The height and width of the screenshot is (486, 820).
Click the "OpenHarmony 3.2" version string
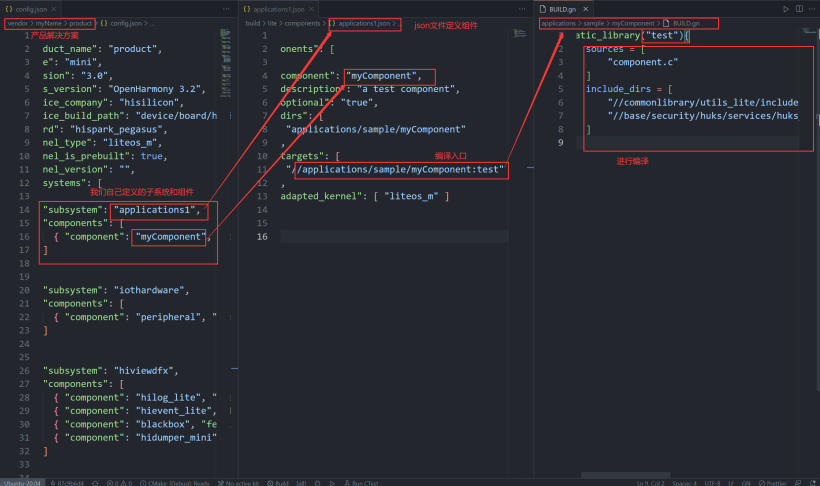(155, 89)
